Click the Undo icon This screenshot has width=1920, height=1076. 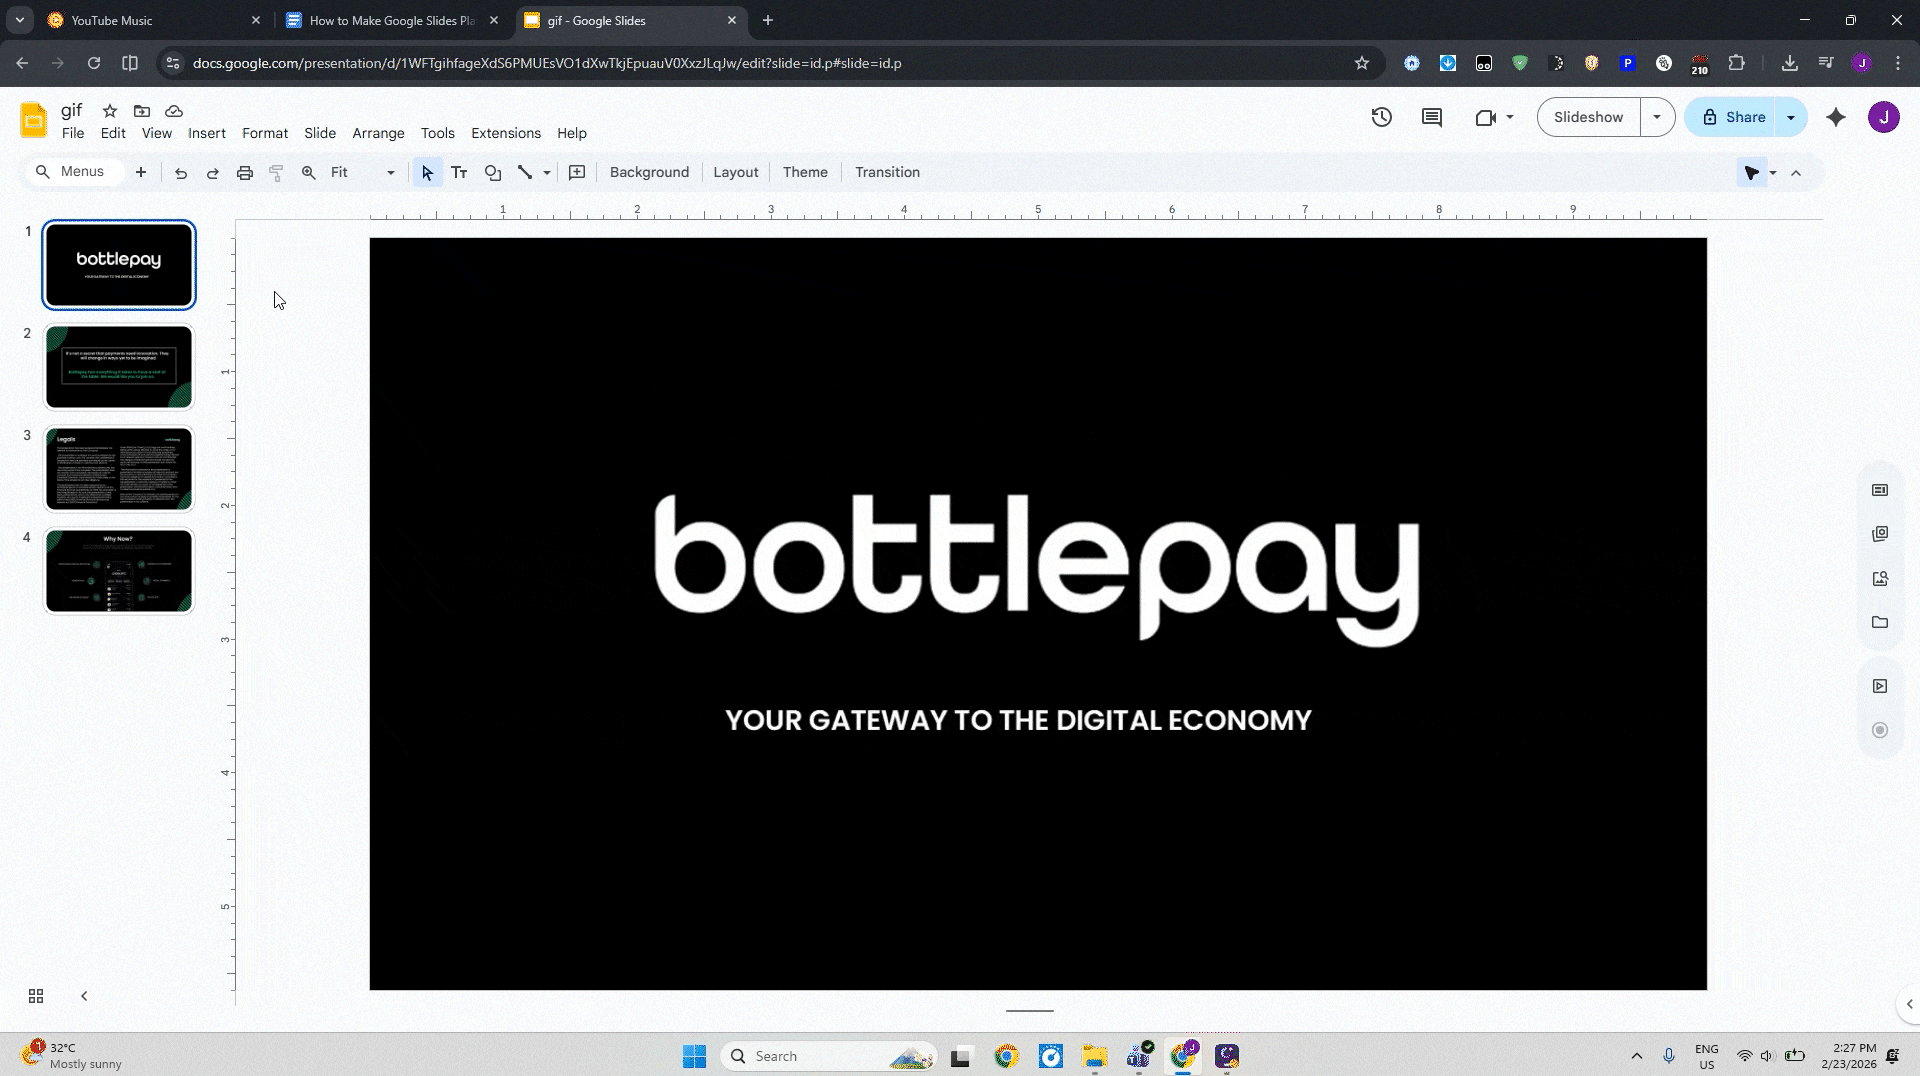point(181,172)
